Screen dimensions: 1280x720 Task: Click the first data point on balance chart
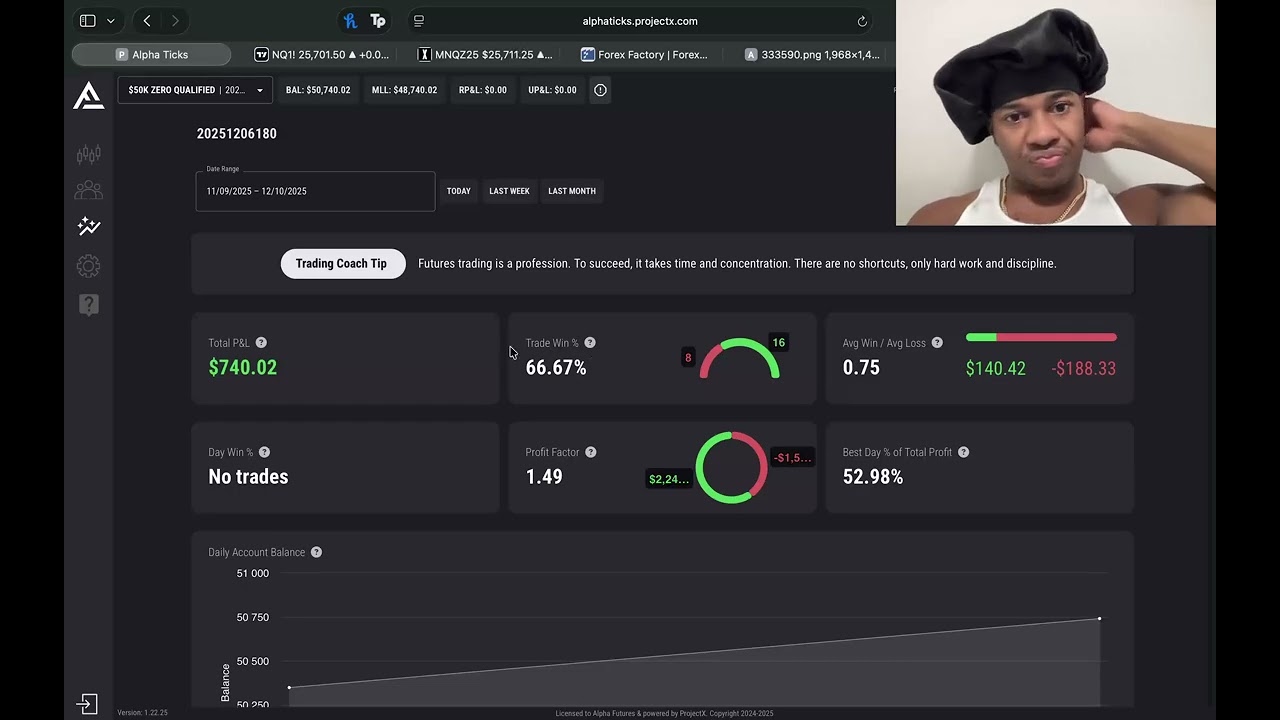tap(289, 687)
